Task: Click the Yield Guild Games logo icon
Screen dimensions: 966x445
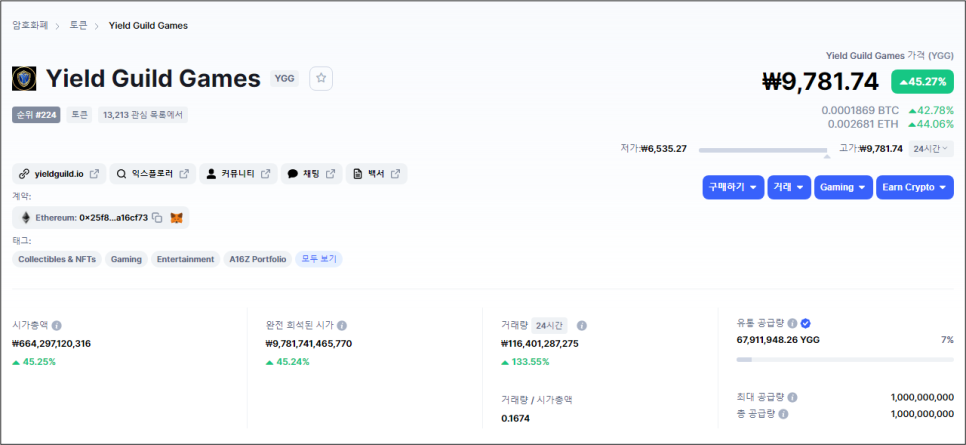Action: coord(24,79)
